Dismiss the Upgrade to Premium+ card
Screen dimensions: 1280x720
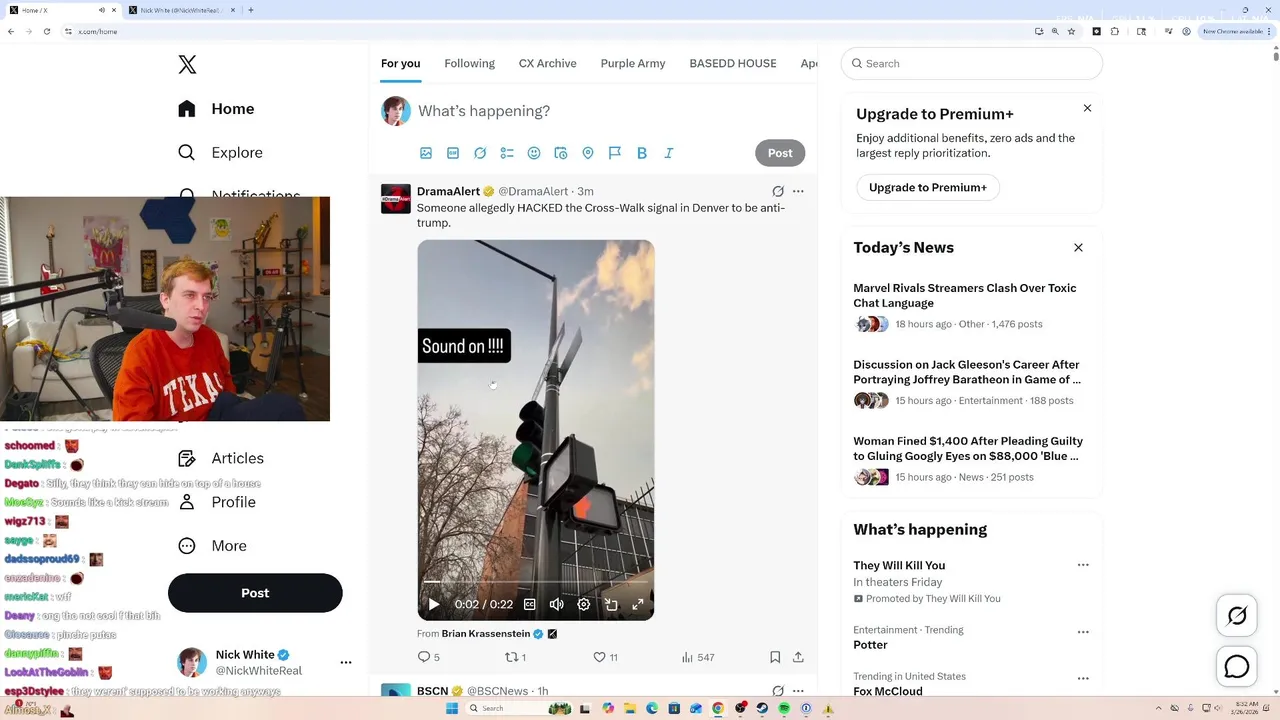click(1087, 108)
